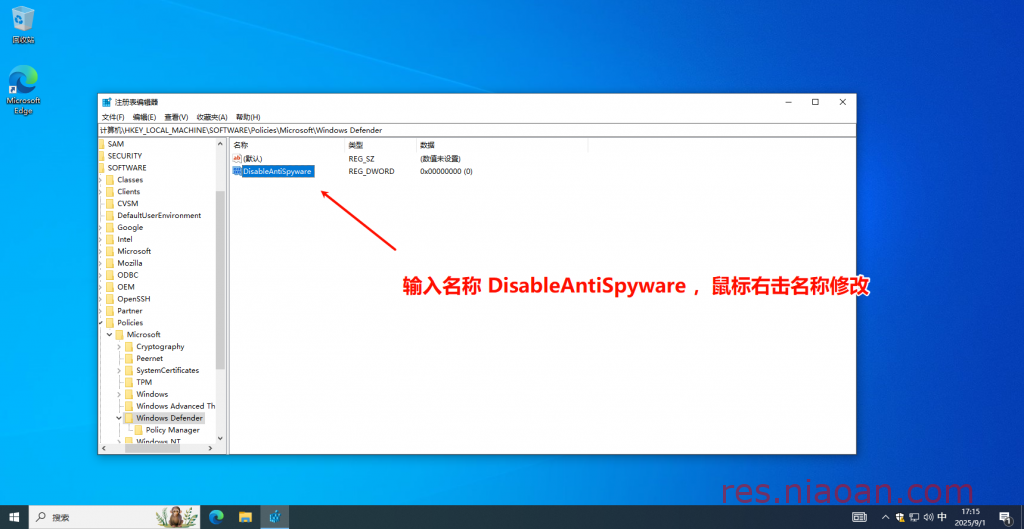The width and height of the screenshot is (1024, 529).
Task: Select the Google key
Action: pos(130,227)
